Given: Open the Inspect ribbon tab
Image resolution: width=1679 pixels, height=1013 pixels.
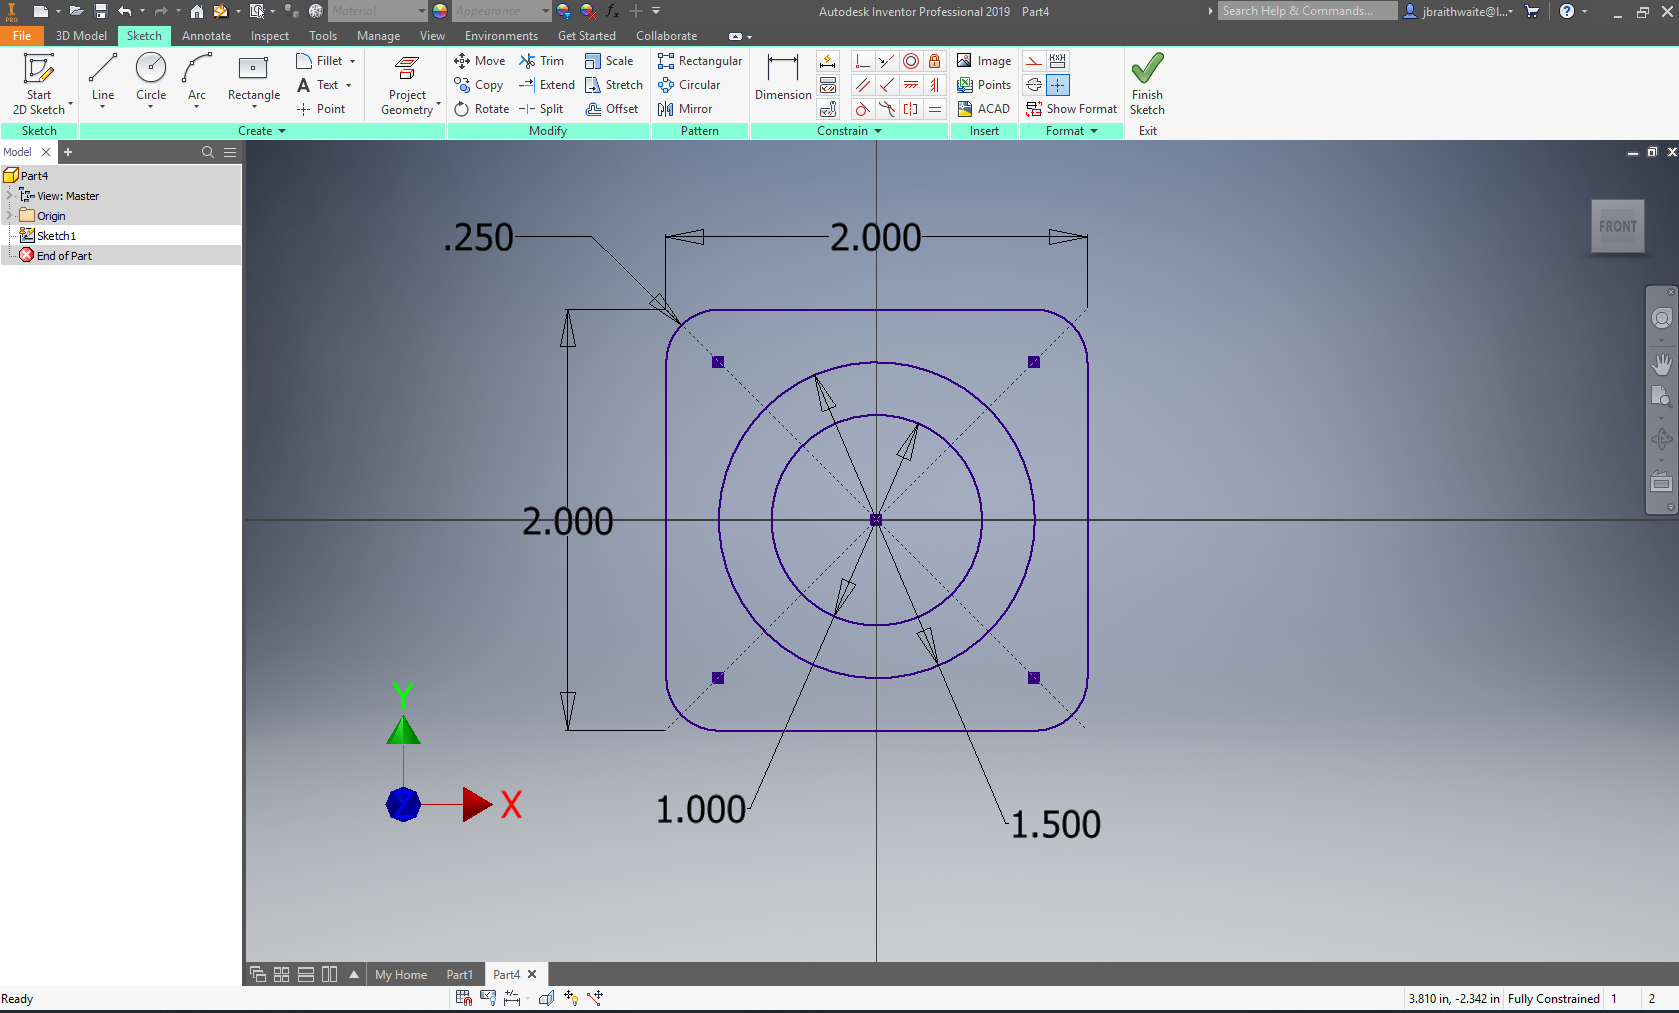Looking at the screenshot, I should point(269,36).
